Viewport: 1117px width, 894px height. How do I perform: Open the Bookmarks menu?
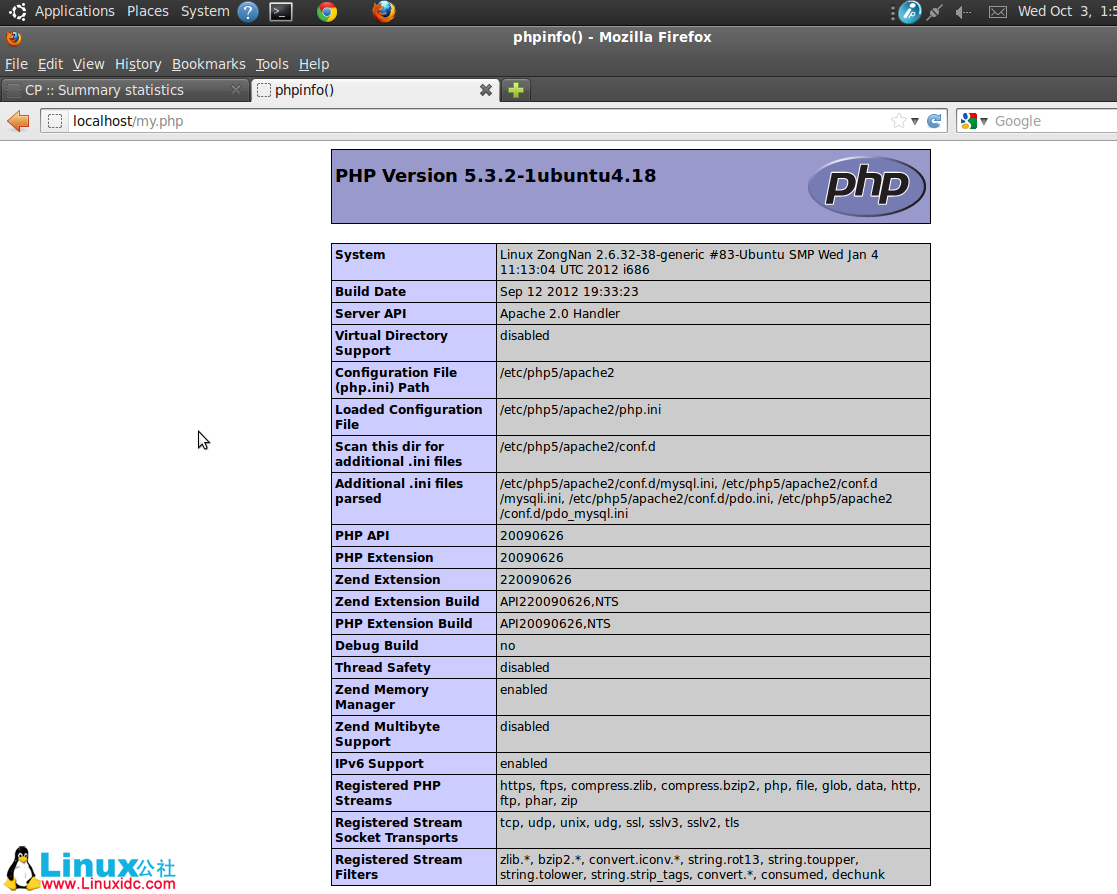pyautogui.click(x=209, y=64)
